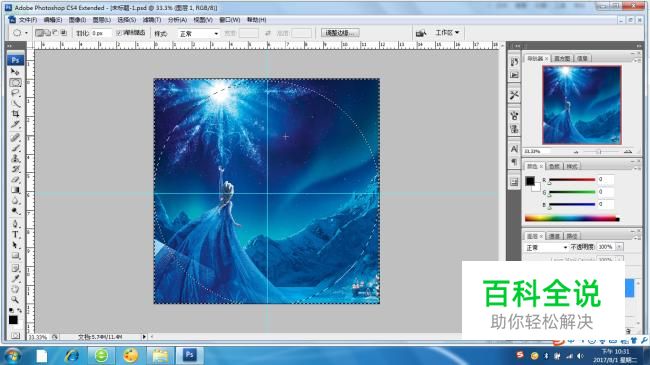Image resolution: width=650 pixels, height=365 pixels.
Task: Select the Healing Brush tool
Action: [15, 137]
